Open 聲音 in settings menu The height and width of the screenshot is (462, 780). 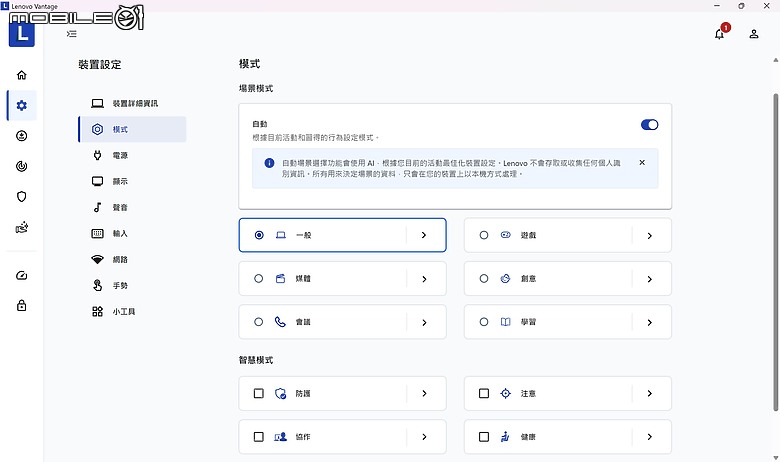click(132, 207)
